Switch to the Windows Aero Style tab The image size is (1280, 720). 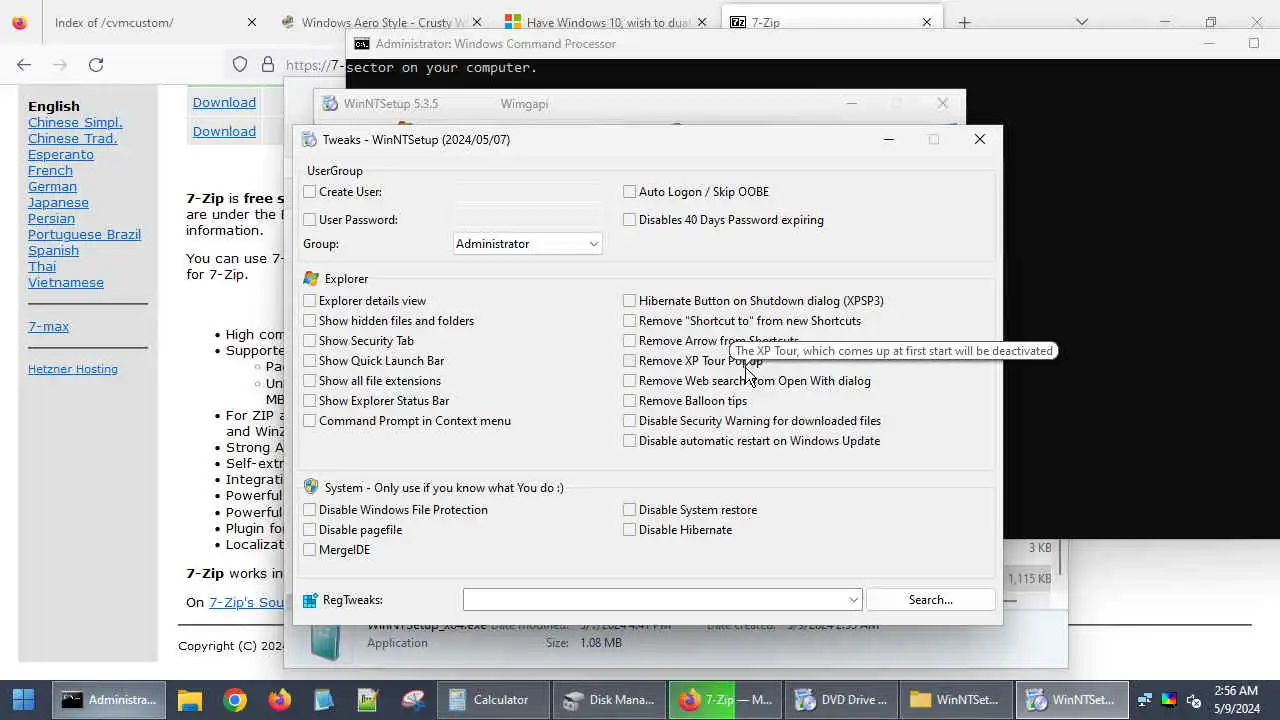click(x=380, y=22)
